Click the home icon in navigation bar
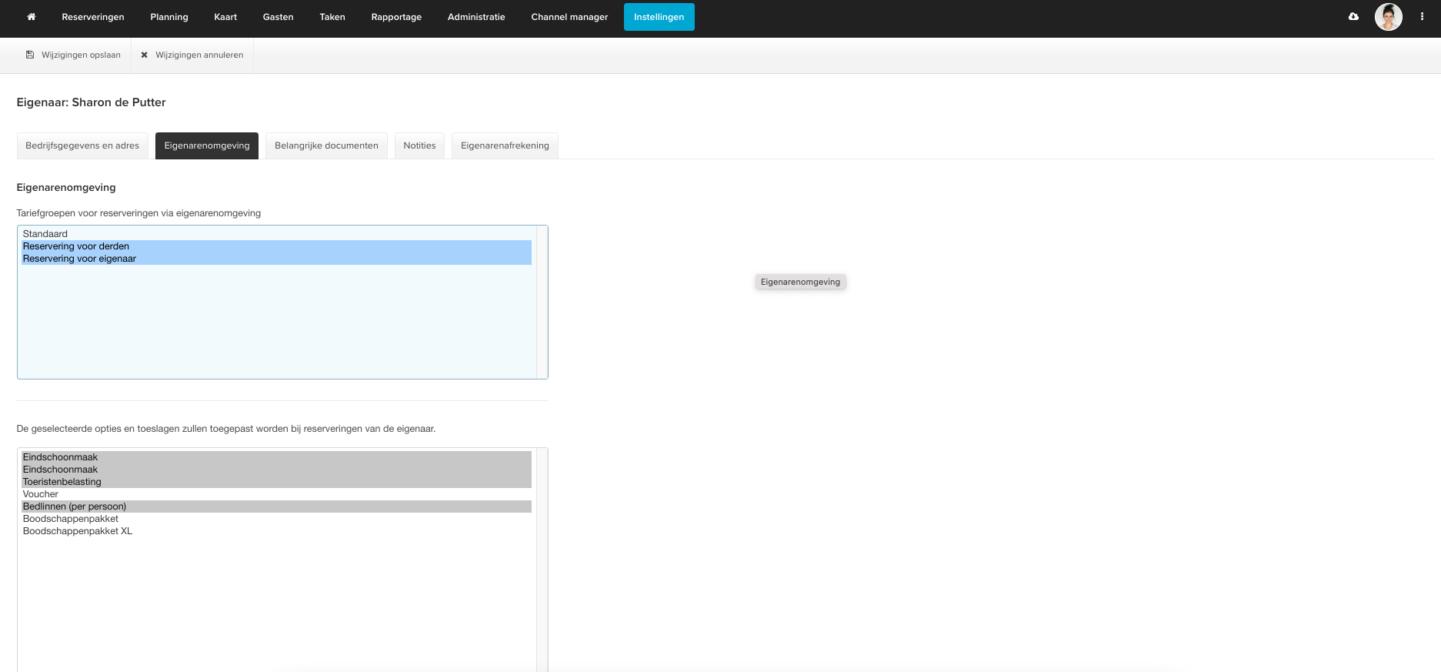This screenshot has height=672, width=1441. tap(31, 17)
